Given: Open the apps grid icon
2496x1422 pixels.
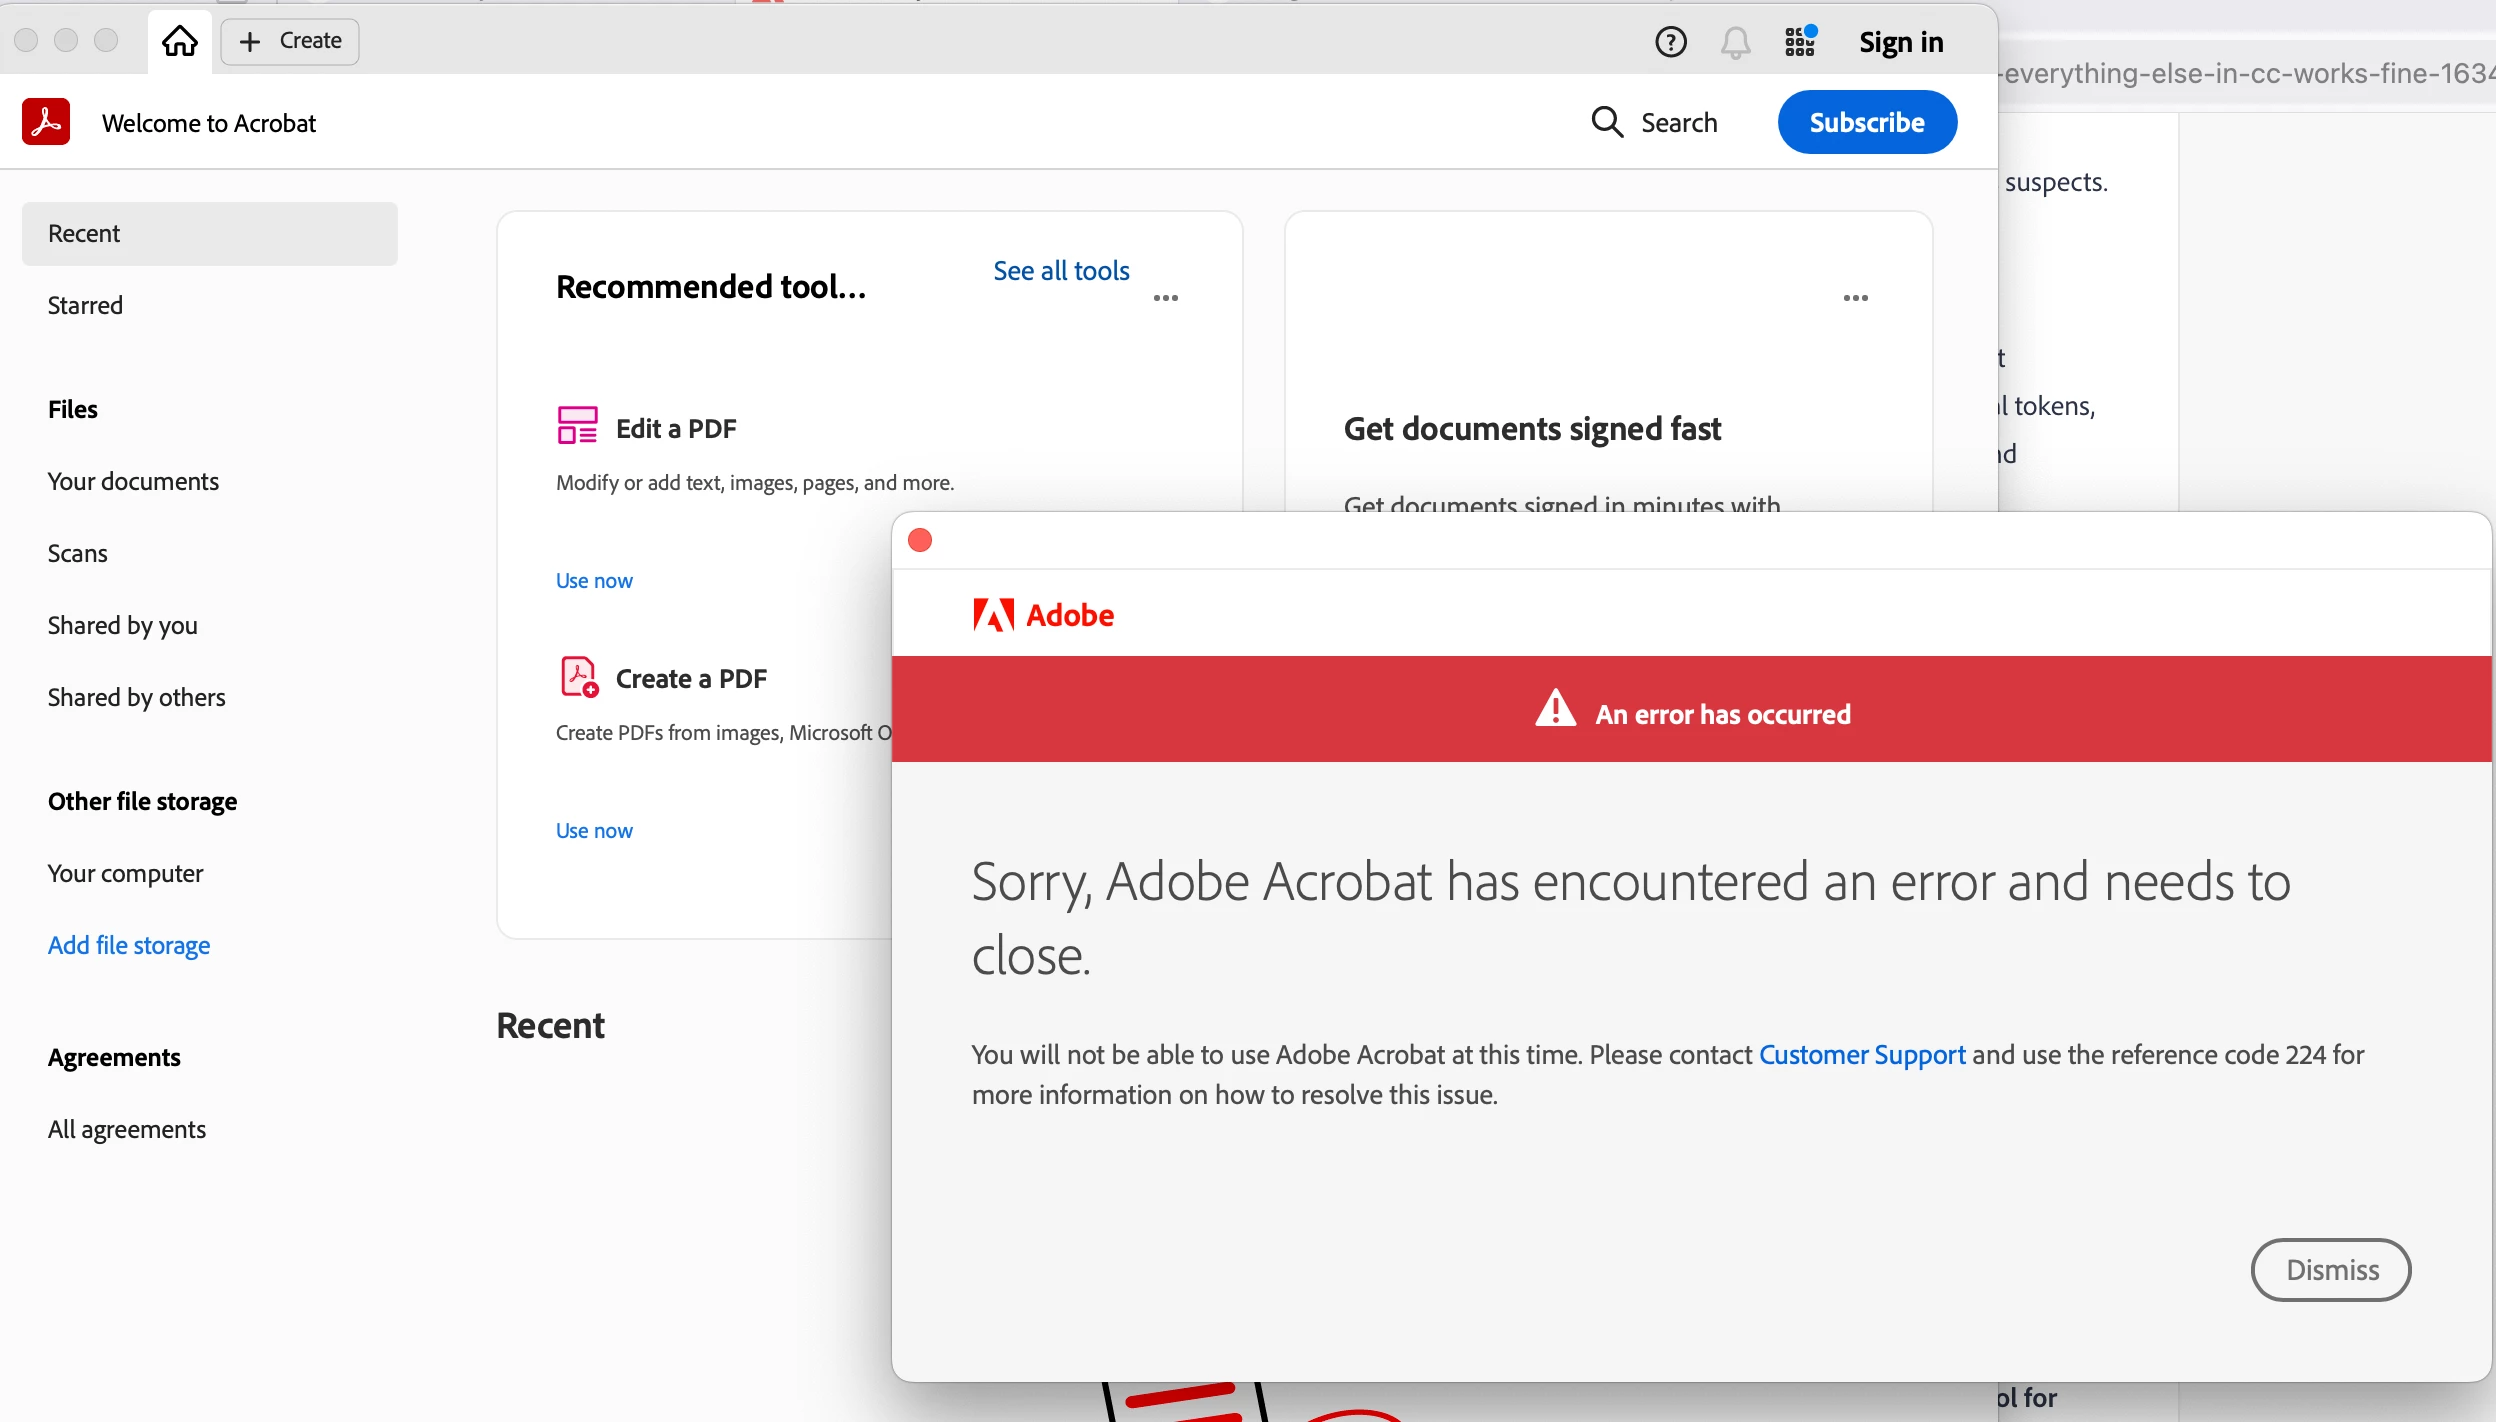Looking at the screenshot, I should pyautogui.click(x=1800, y=42).
